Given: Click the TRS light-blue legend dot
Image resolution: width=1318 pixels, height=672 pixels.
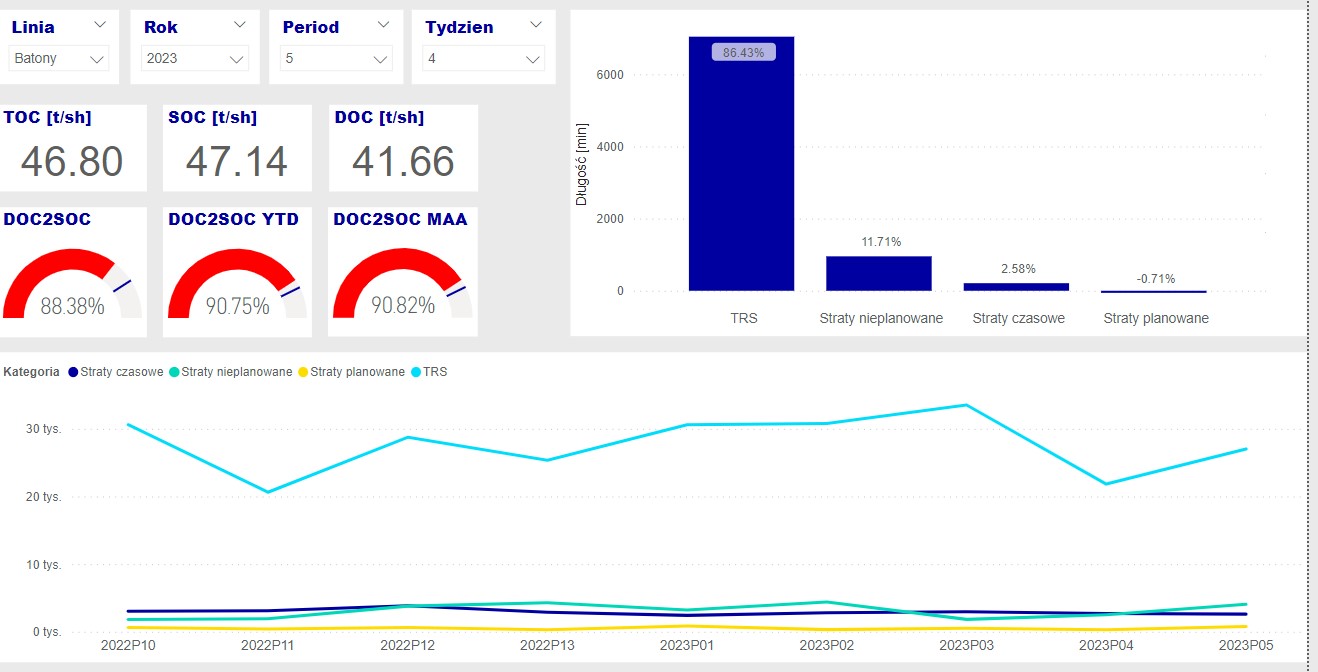Looking at the screenshot, I should tap(416, 372).
